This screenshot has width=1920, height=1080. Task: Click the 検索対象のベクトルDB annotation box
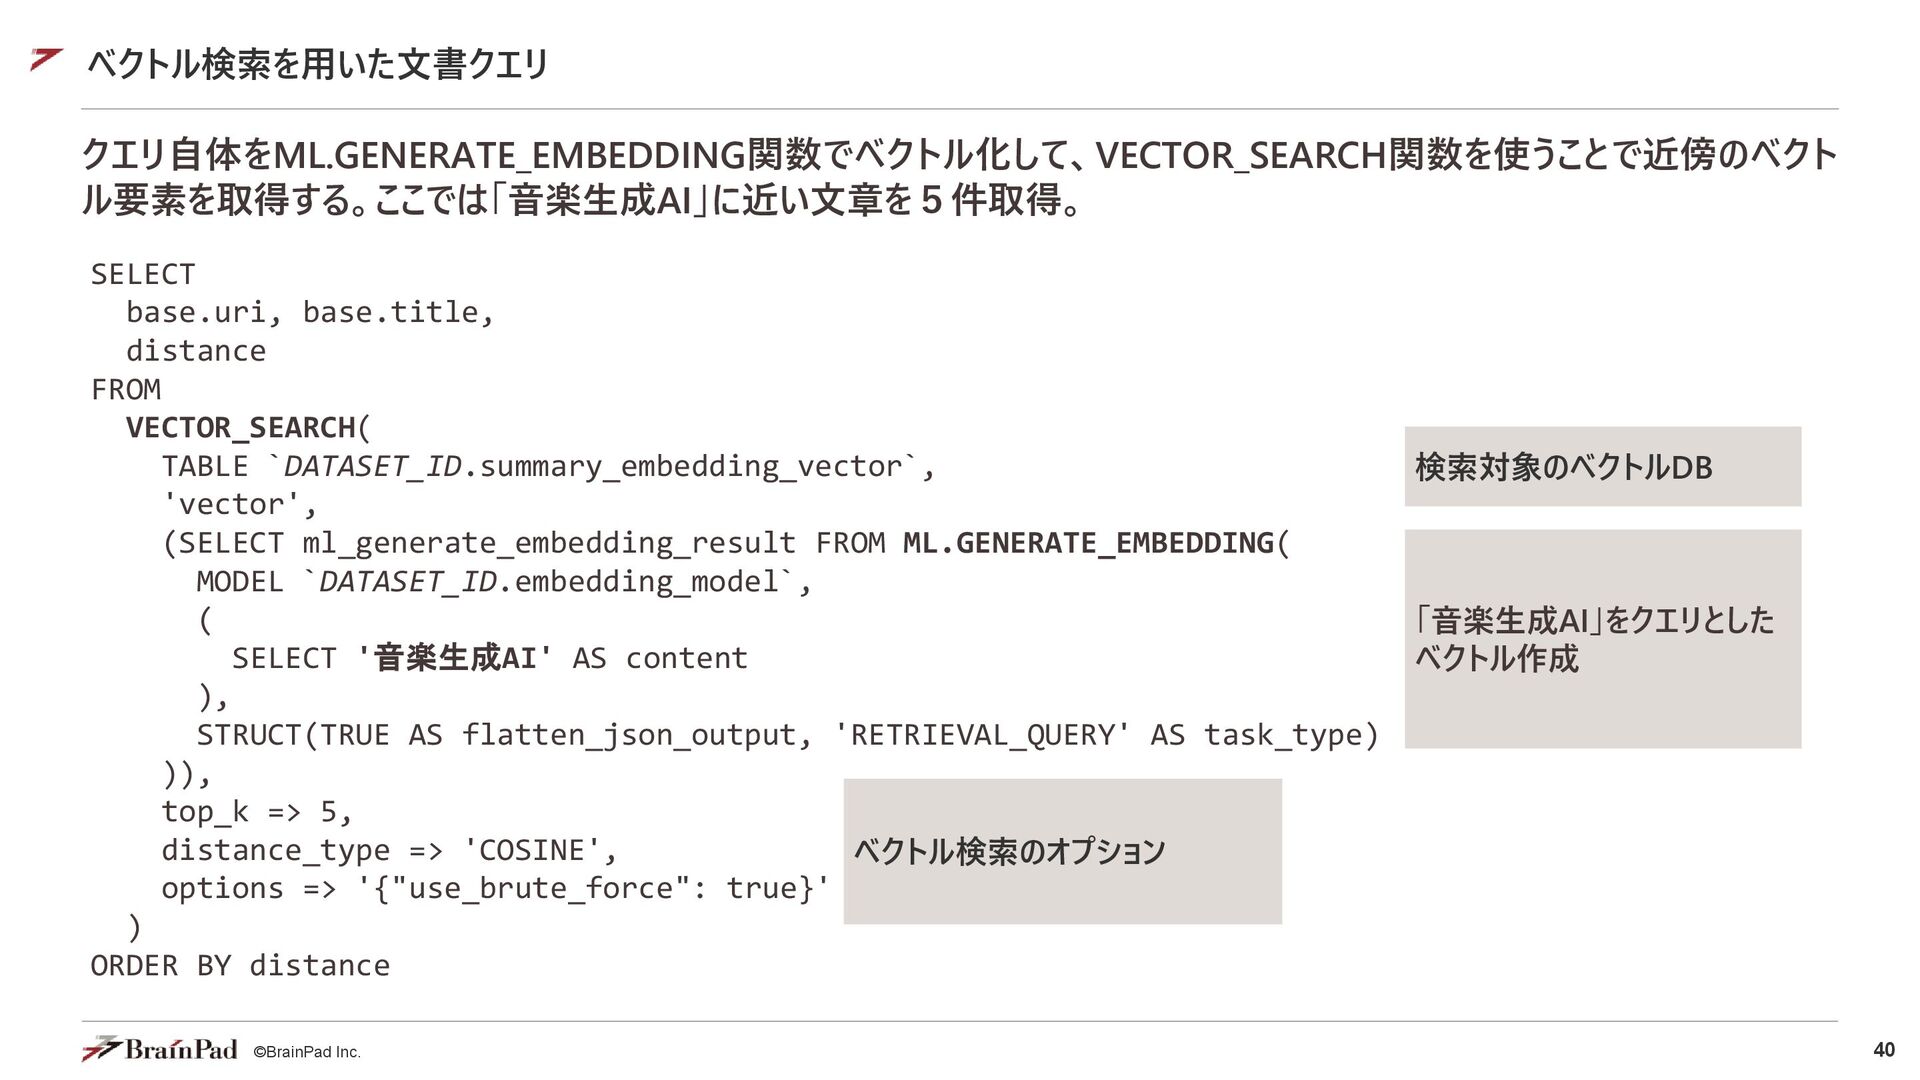click(1602, 466)
